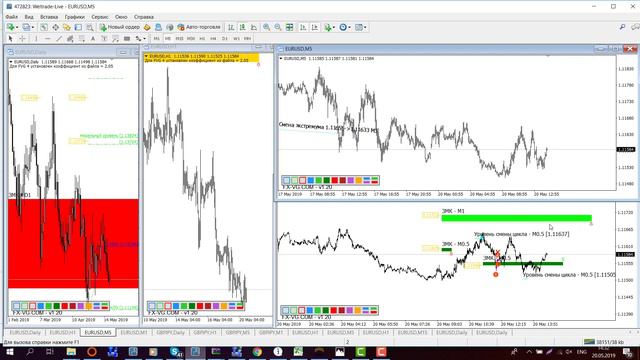Toggle chart shift from right border
Screen dimensions: 640x360
click(315, 27)
